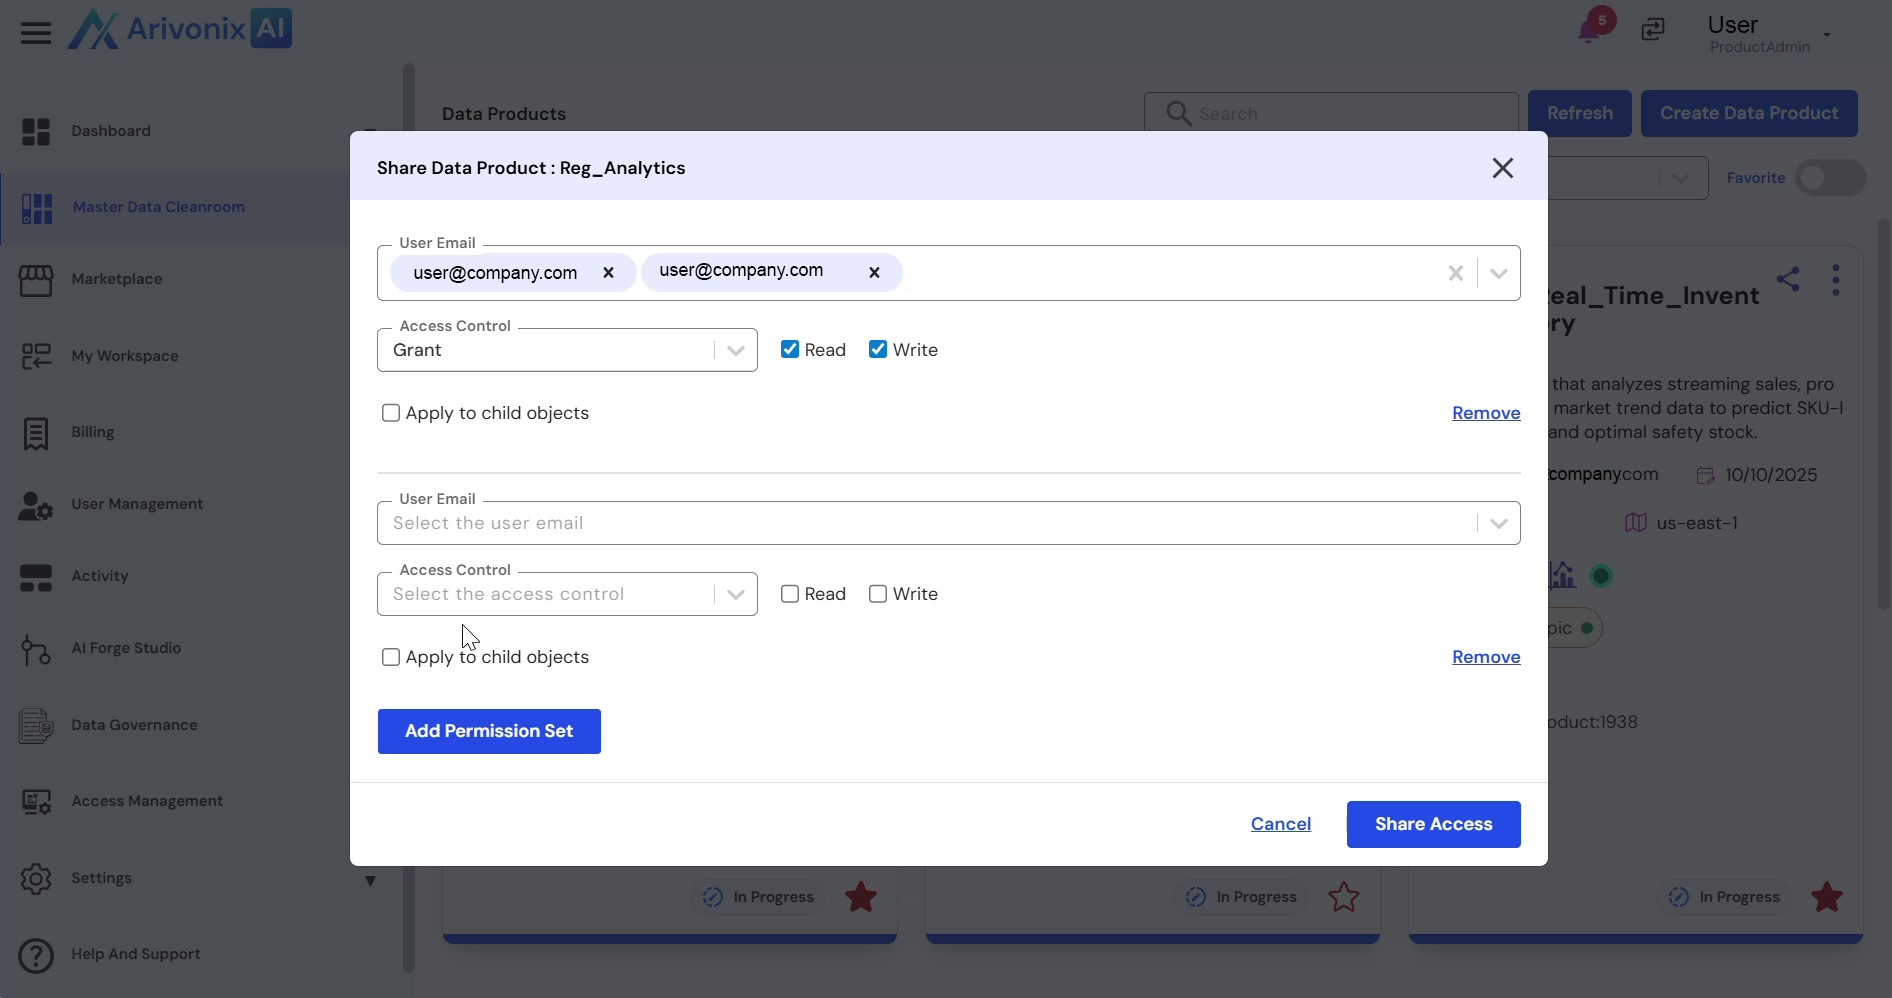Remove first user@company.com email chip
The height and width of the screenshot is (998, 1892).
click(x=608, y=273)
